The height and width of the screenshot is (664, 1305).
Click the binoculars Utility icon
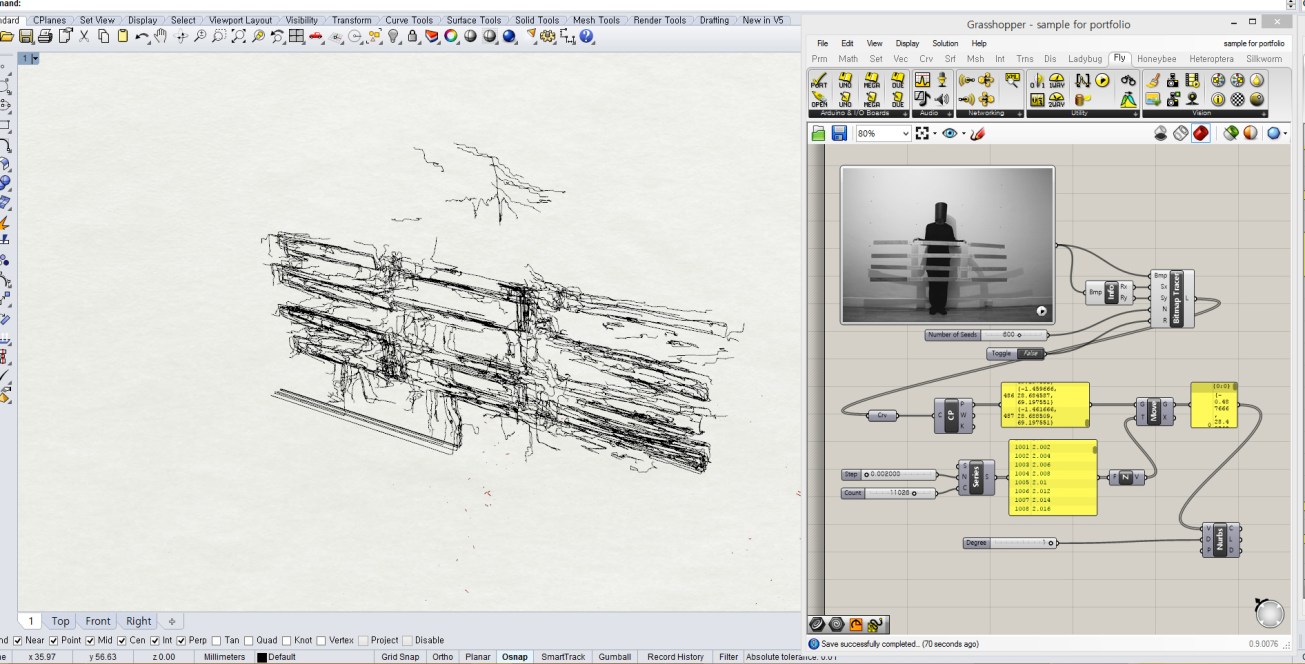(x=1129, y=81)
